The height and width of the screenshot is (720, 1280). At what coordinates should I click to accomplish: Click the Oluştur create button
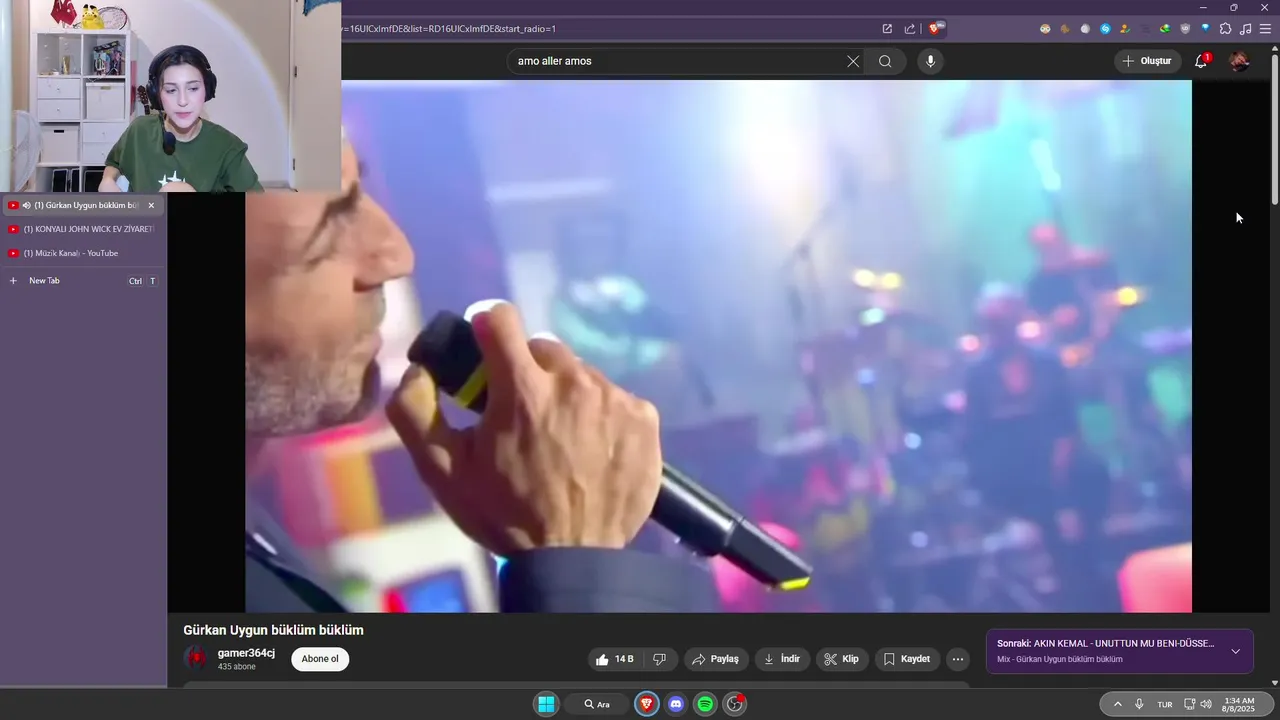[1147, 61]
